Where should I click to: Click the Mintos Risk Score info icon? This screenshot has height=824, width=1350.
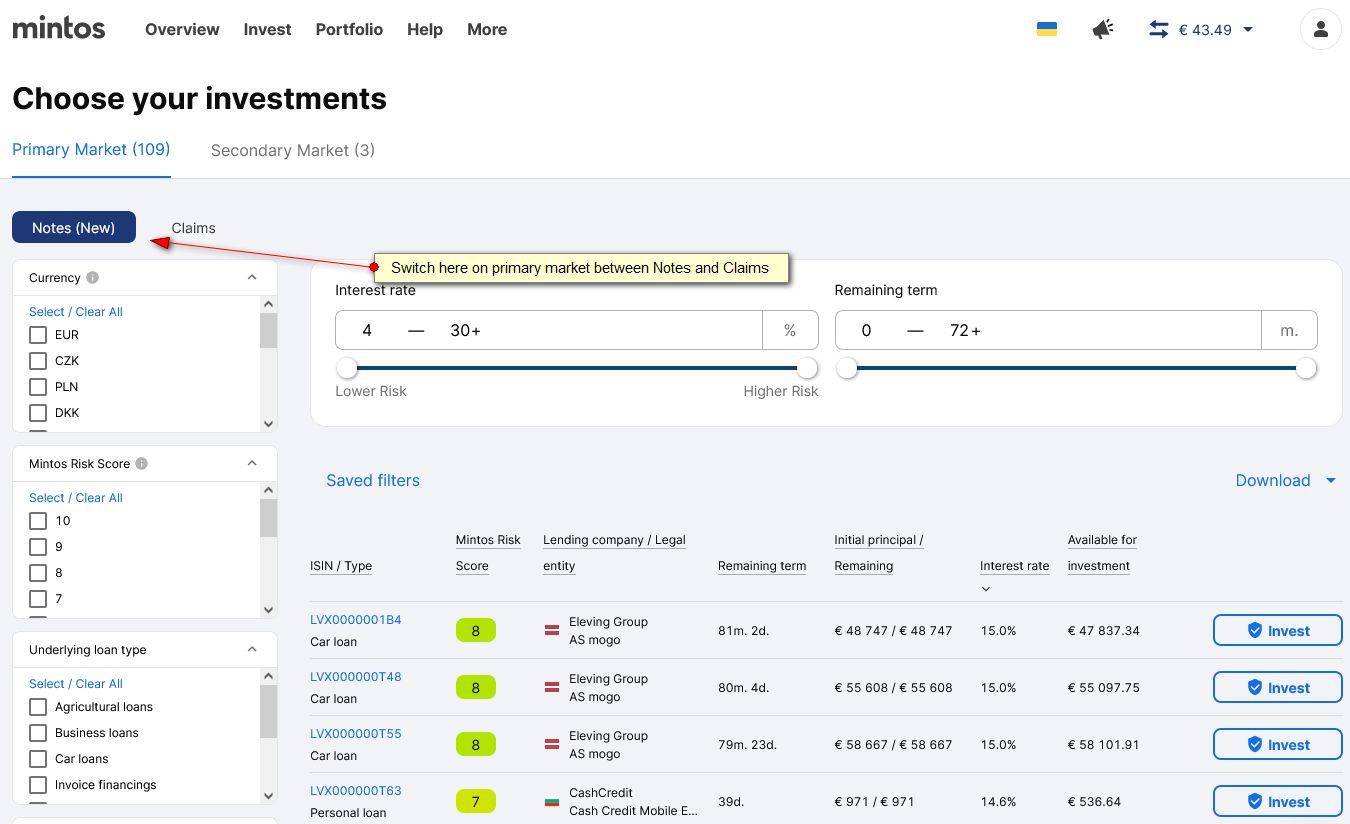point(141,464)
